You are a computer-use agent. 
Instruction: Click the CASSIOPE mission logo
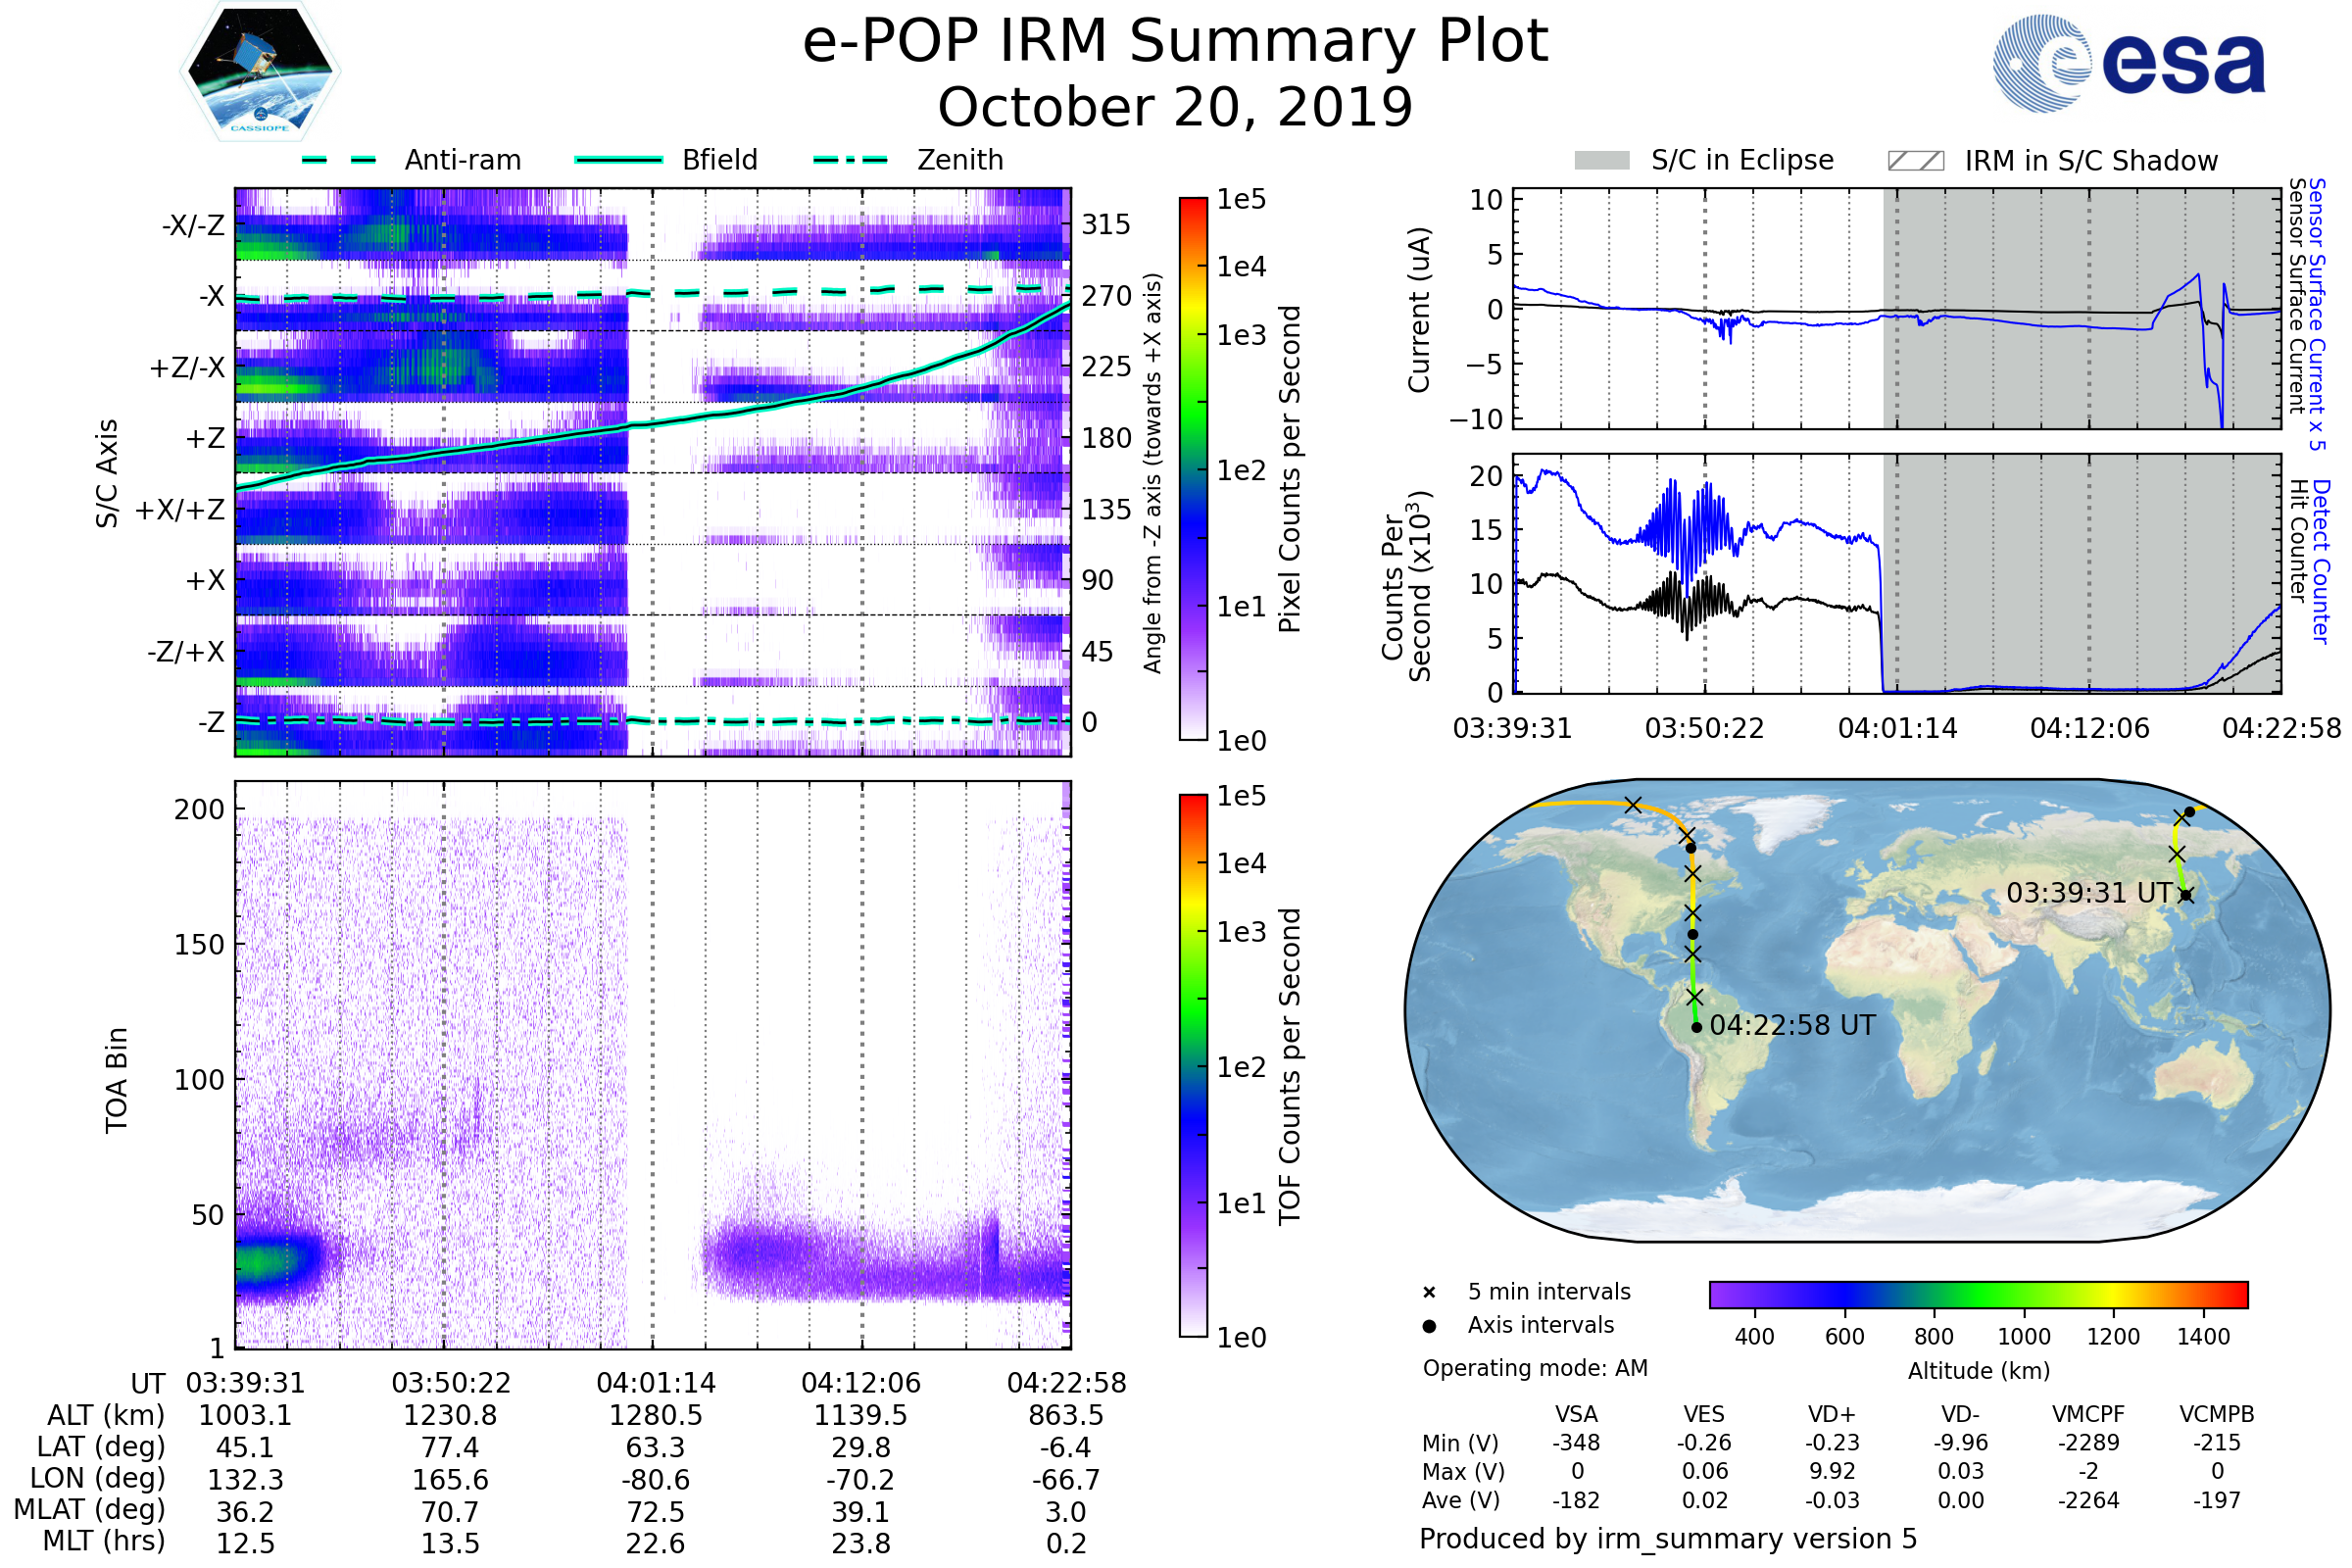[260, 72]
